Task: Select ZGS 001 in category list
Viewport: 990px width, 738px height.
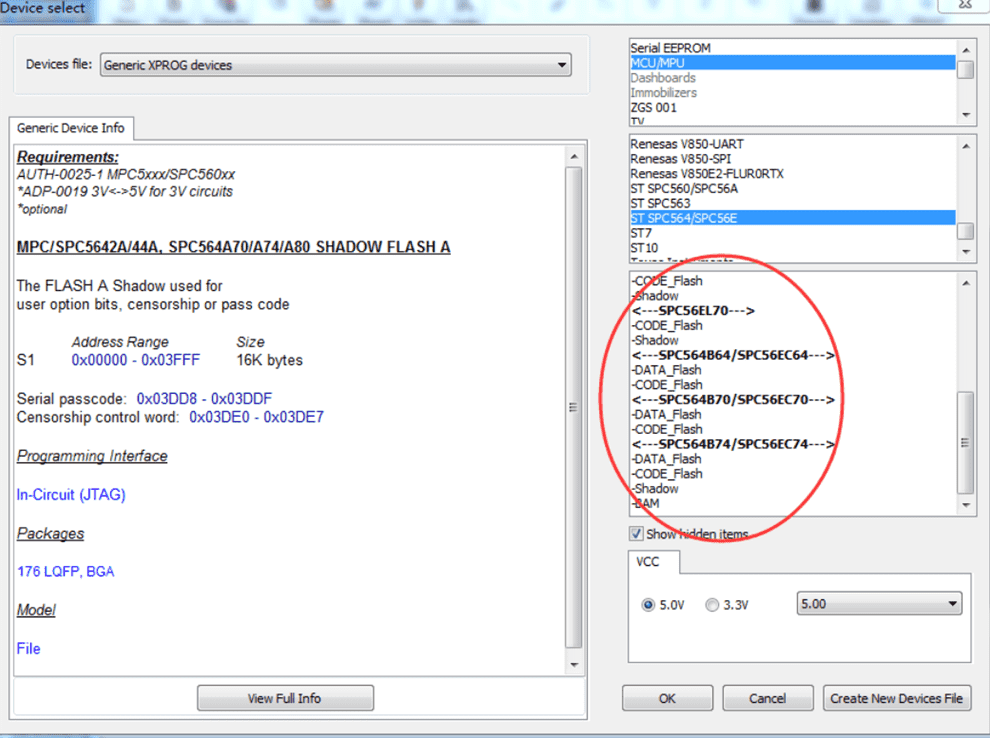Action: [792, 107]
